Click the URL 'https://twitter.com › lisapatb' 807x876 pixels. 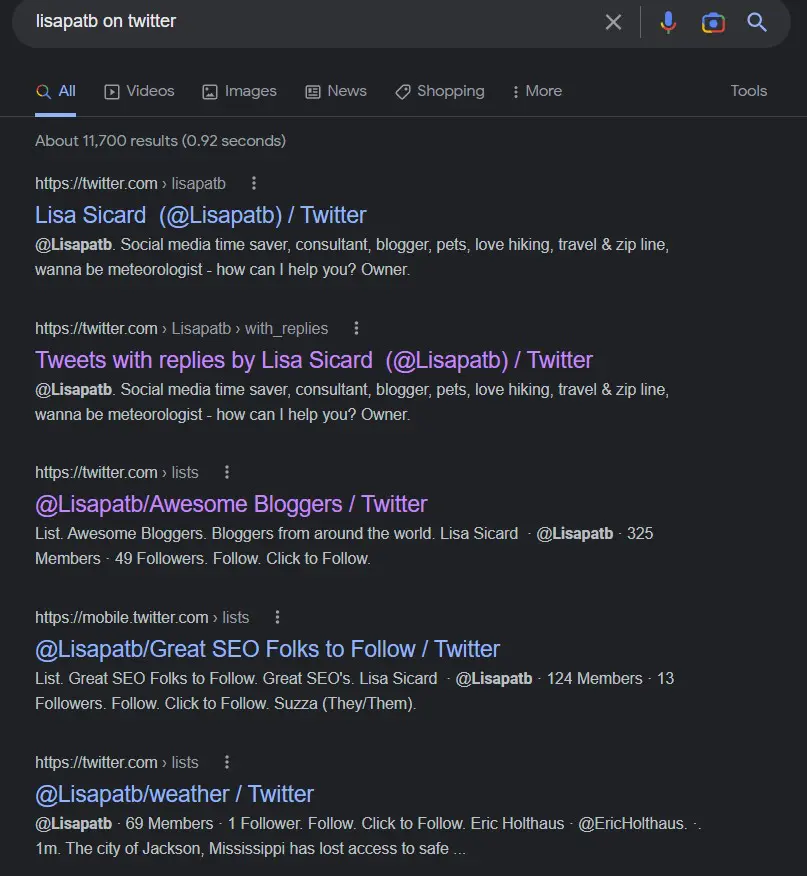point(130,184)
